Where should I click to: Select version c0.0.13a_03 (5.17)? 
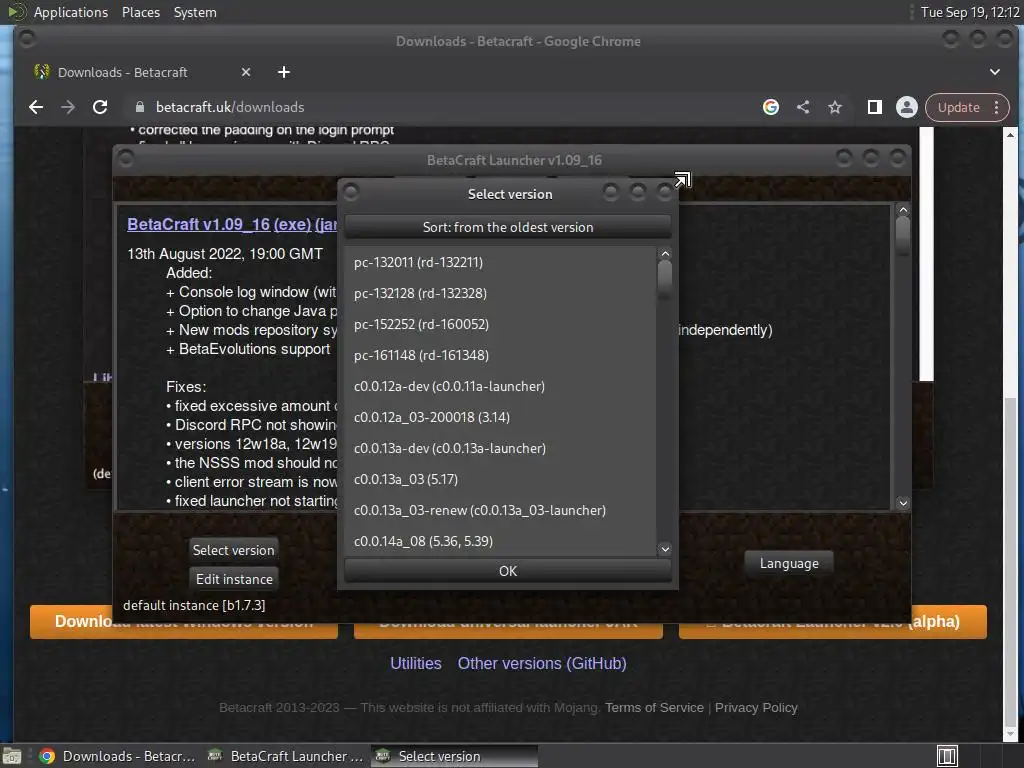pyautogui.click(x=500, y=479)
